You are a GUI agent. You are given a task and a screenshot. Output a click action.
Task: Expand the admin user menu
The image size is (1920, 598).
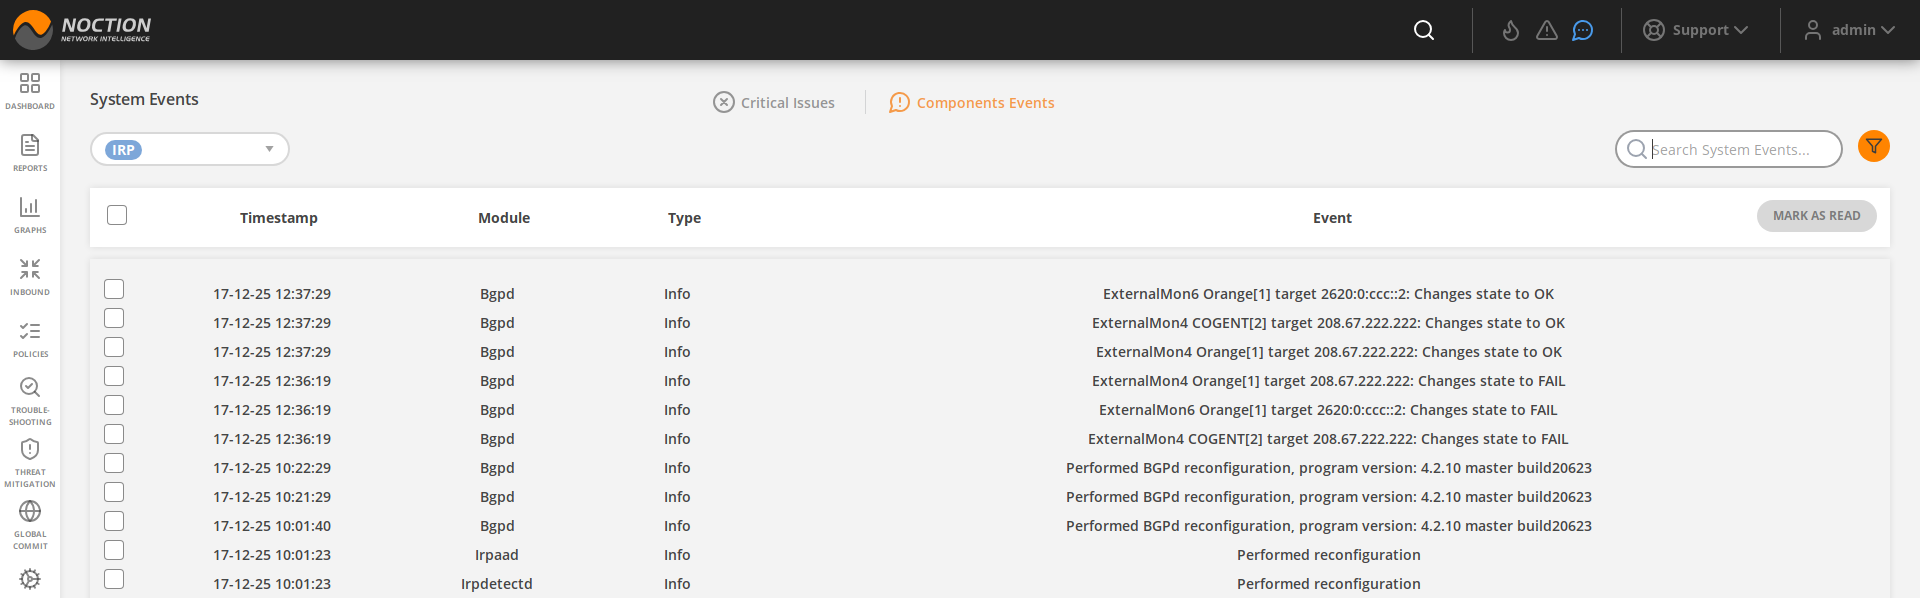[1850, 30]
